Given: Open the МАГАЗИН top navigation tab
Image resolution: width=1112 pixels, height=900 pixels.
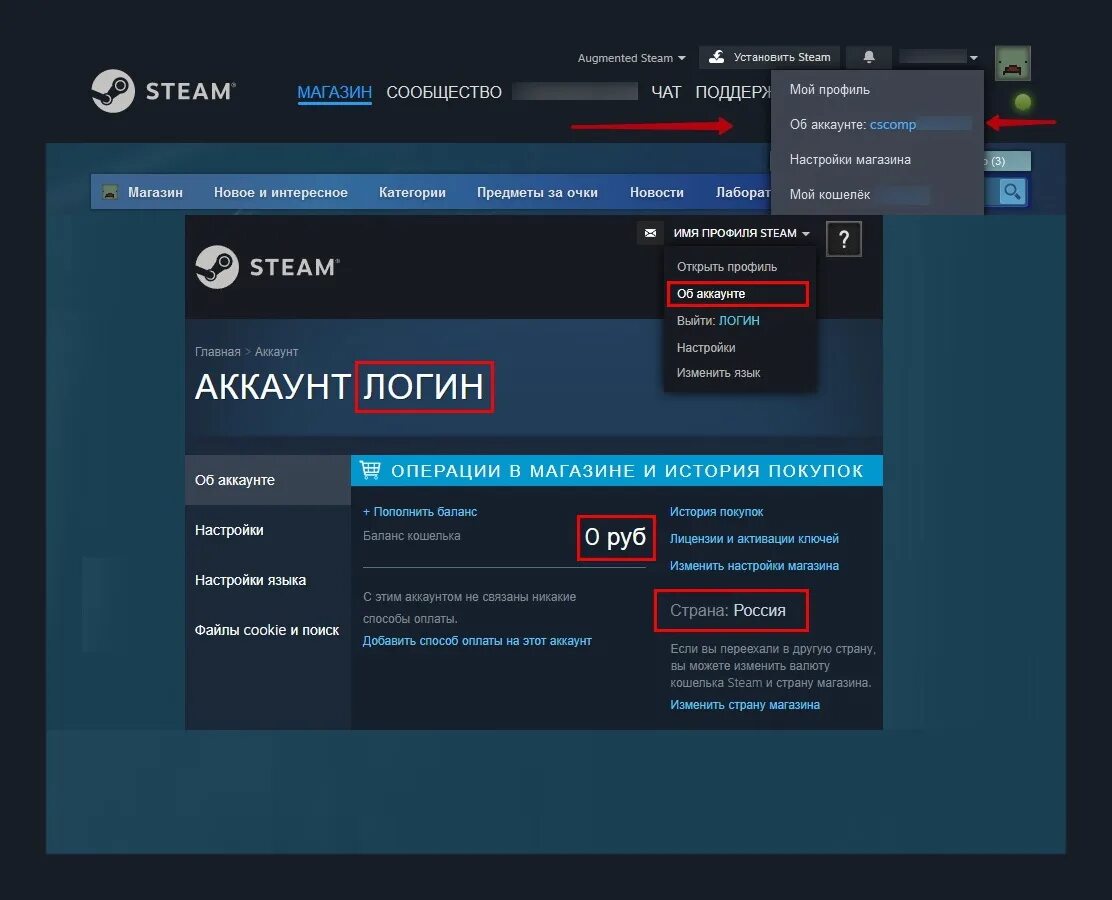Looking at the screenshot, I should pos(335,92).
